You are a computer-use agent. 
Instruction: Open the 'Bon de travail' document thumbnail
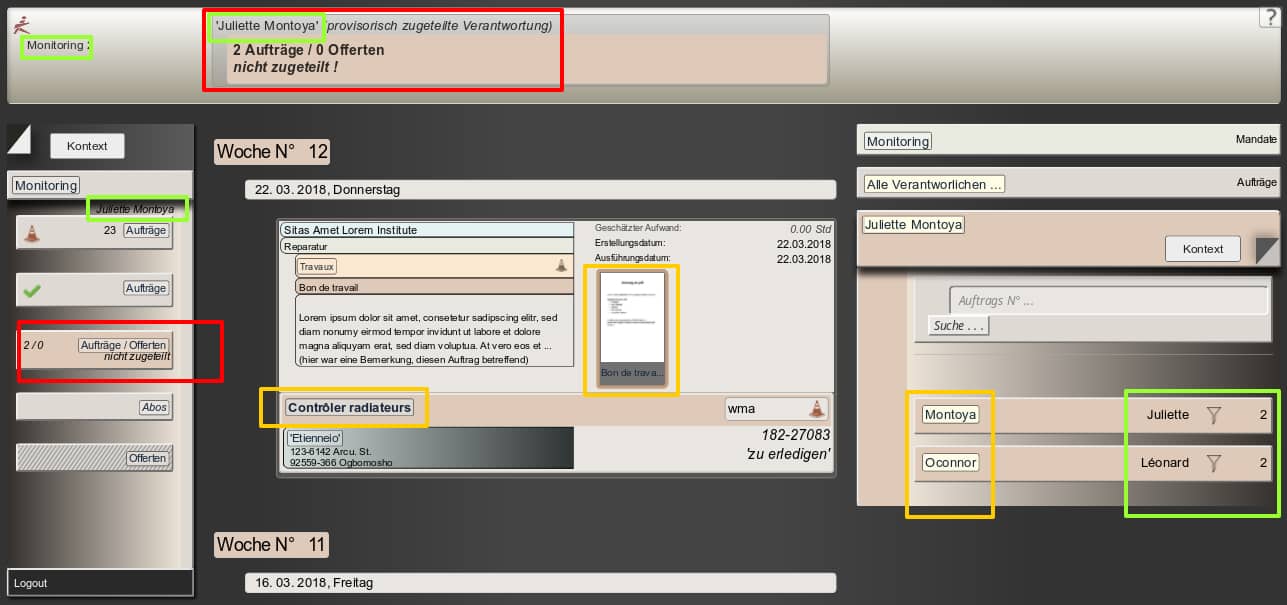631,330
